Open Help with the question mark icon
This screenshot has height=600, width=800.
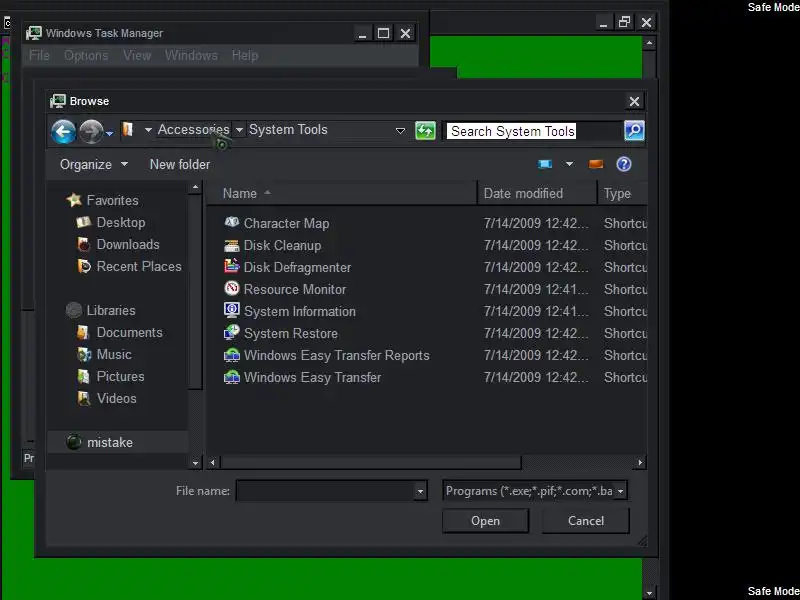pos(623,164)
